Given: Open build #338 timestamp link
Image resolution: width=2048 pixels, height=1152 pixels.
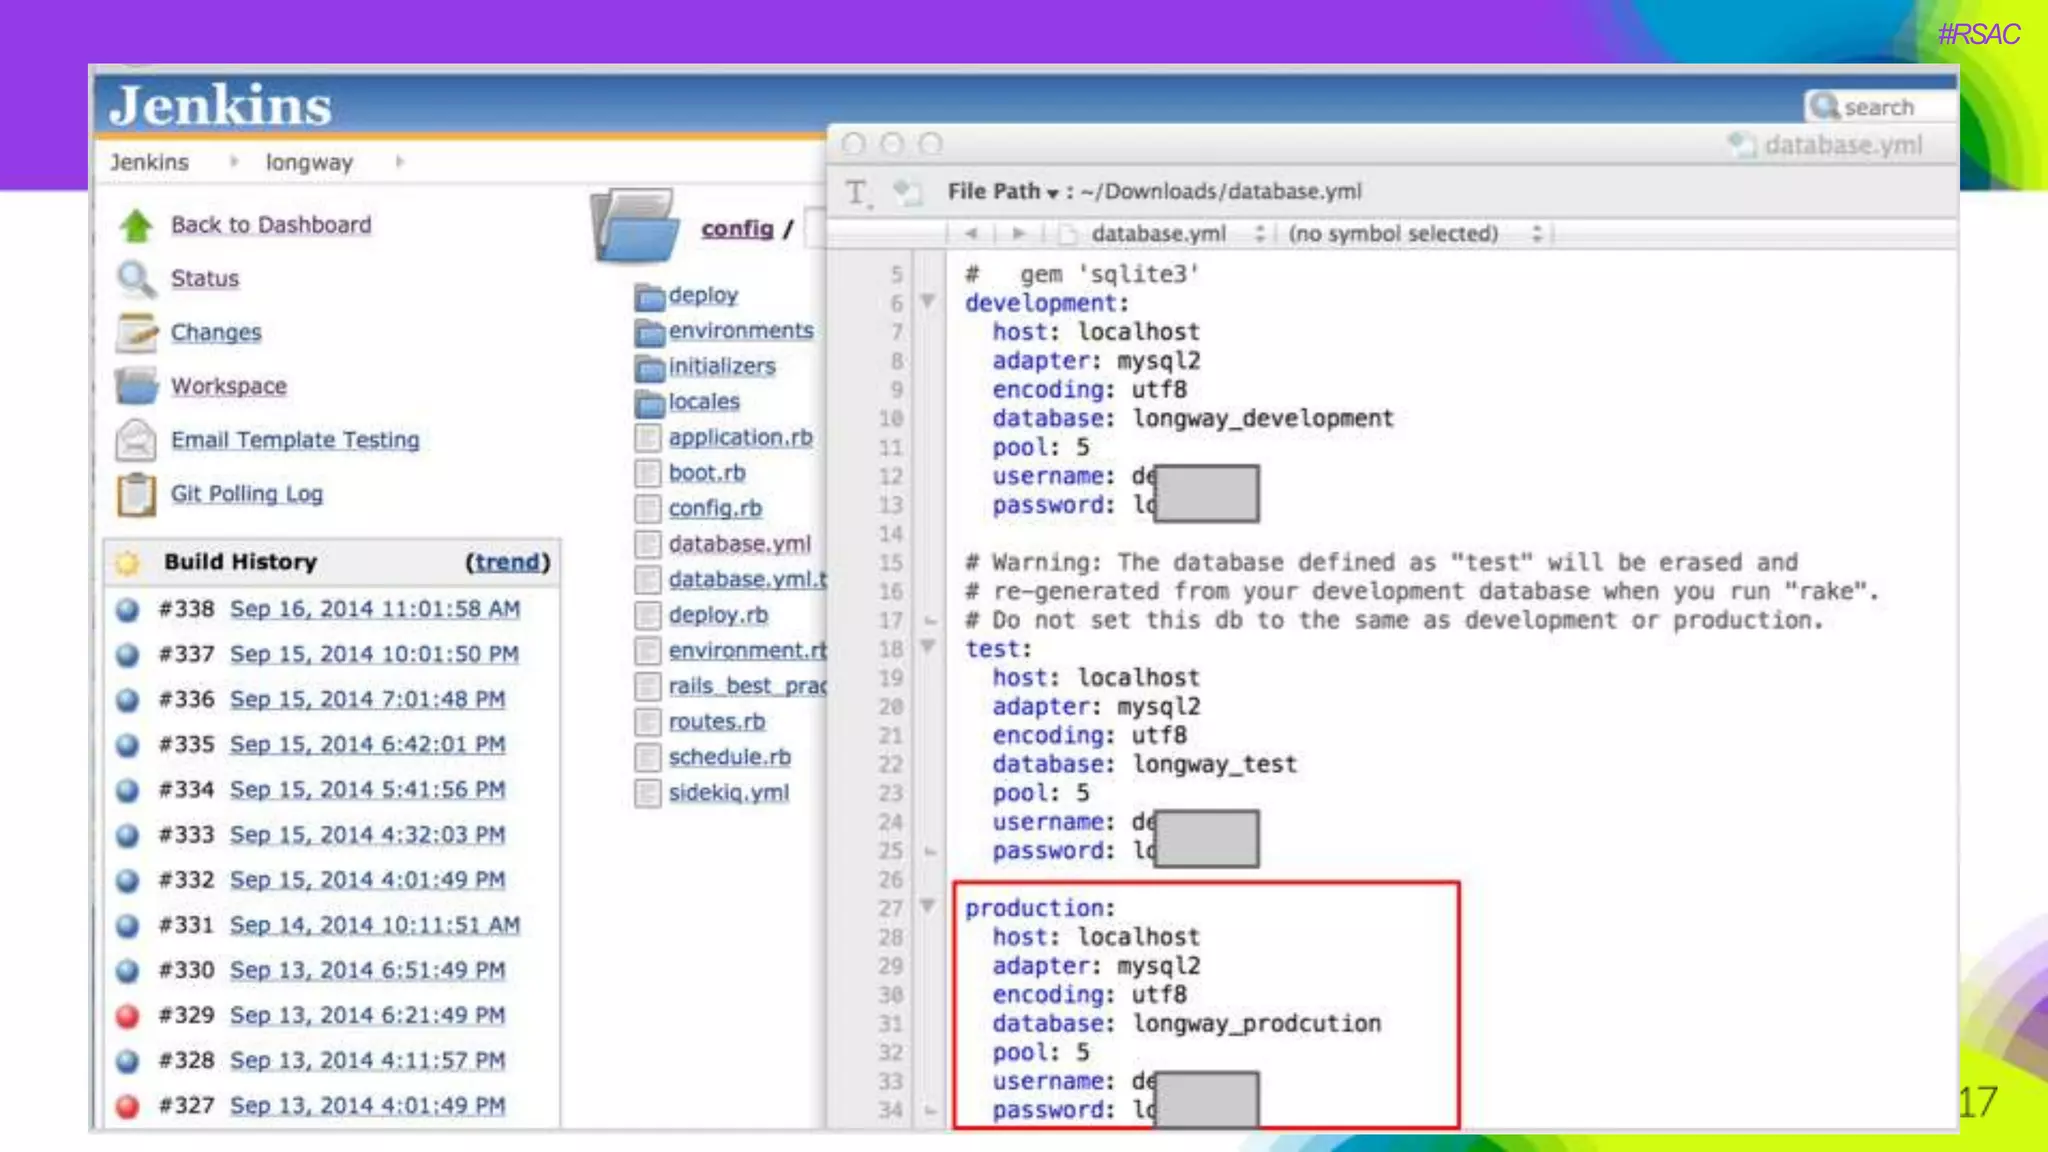Looking at the screenshot, I should (375, 609).
